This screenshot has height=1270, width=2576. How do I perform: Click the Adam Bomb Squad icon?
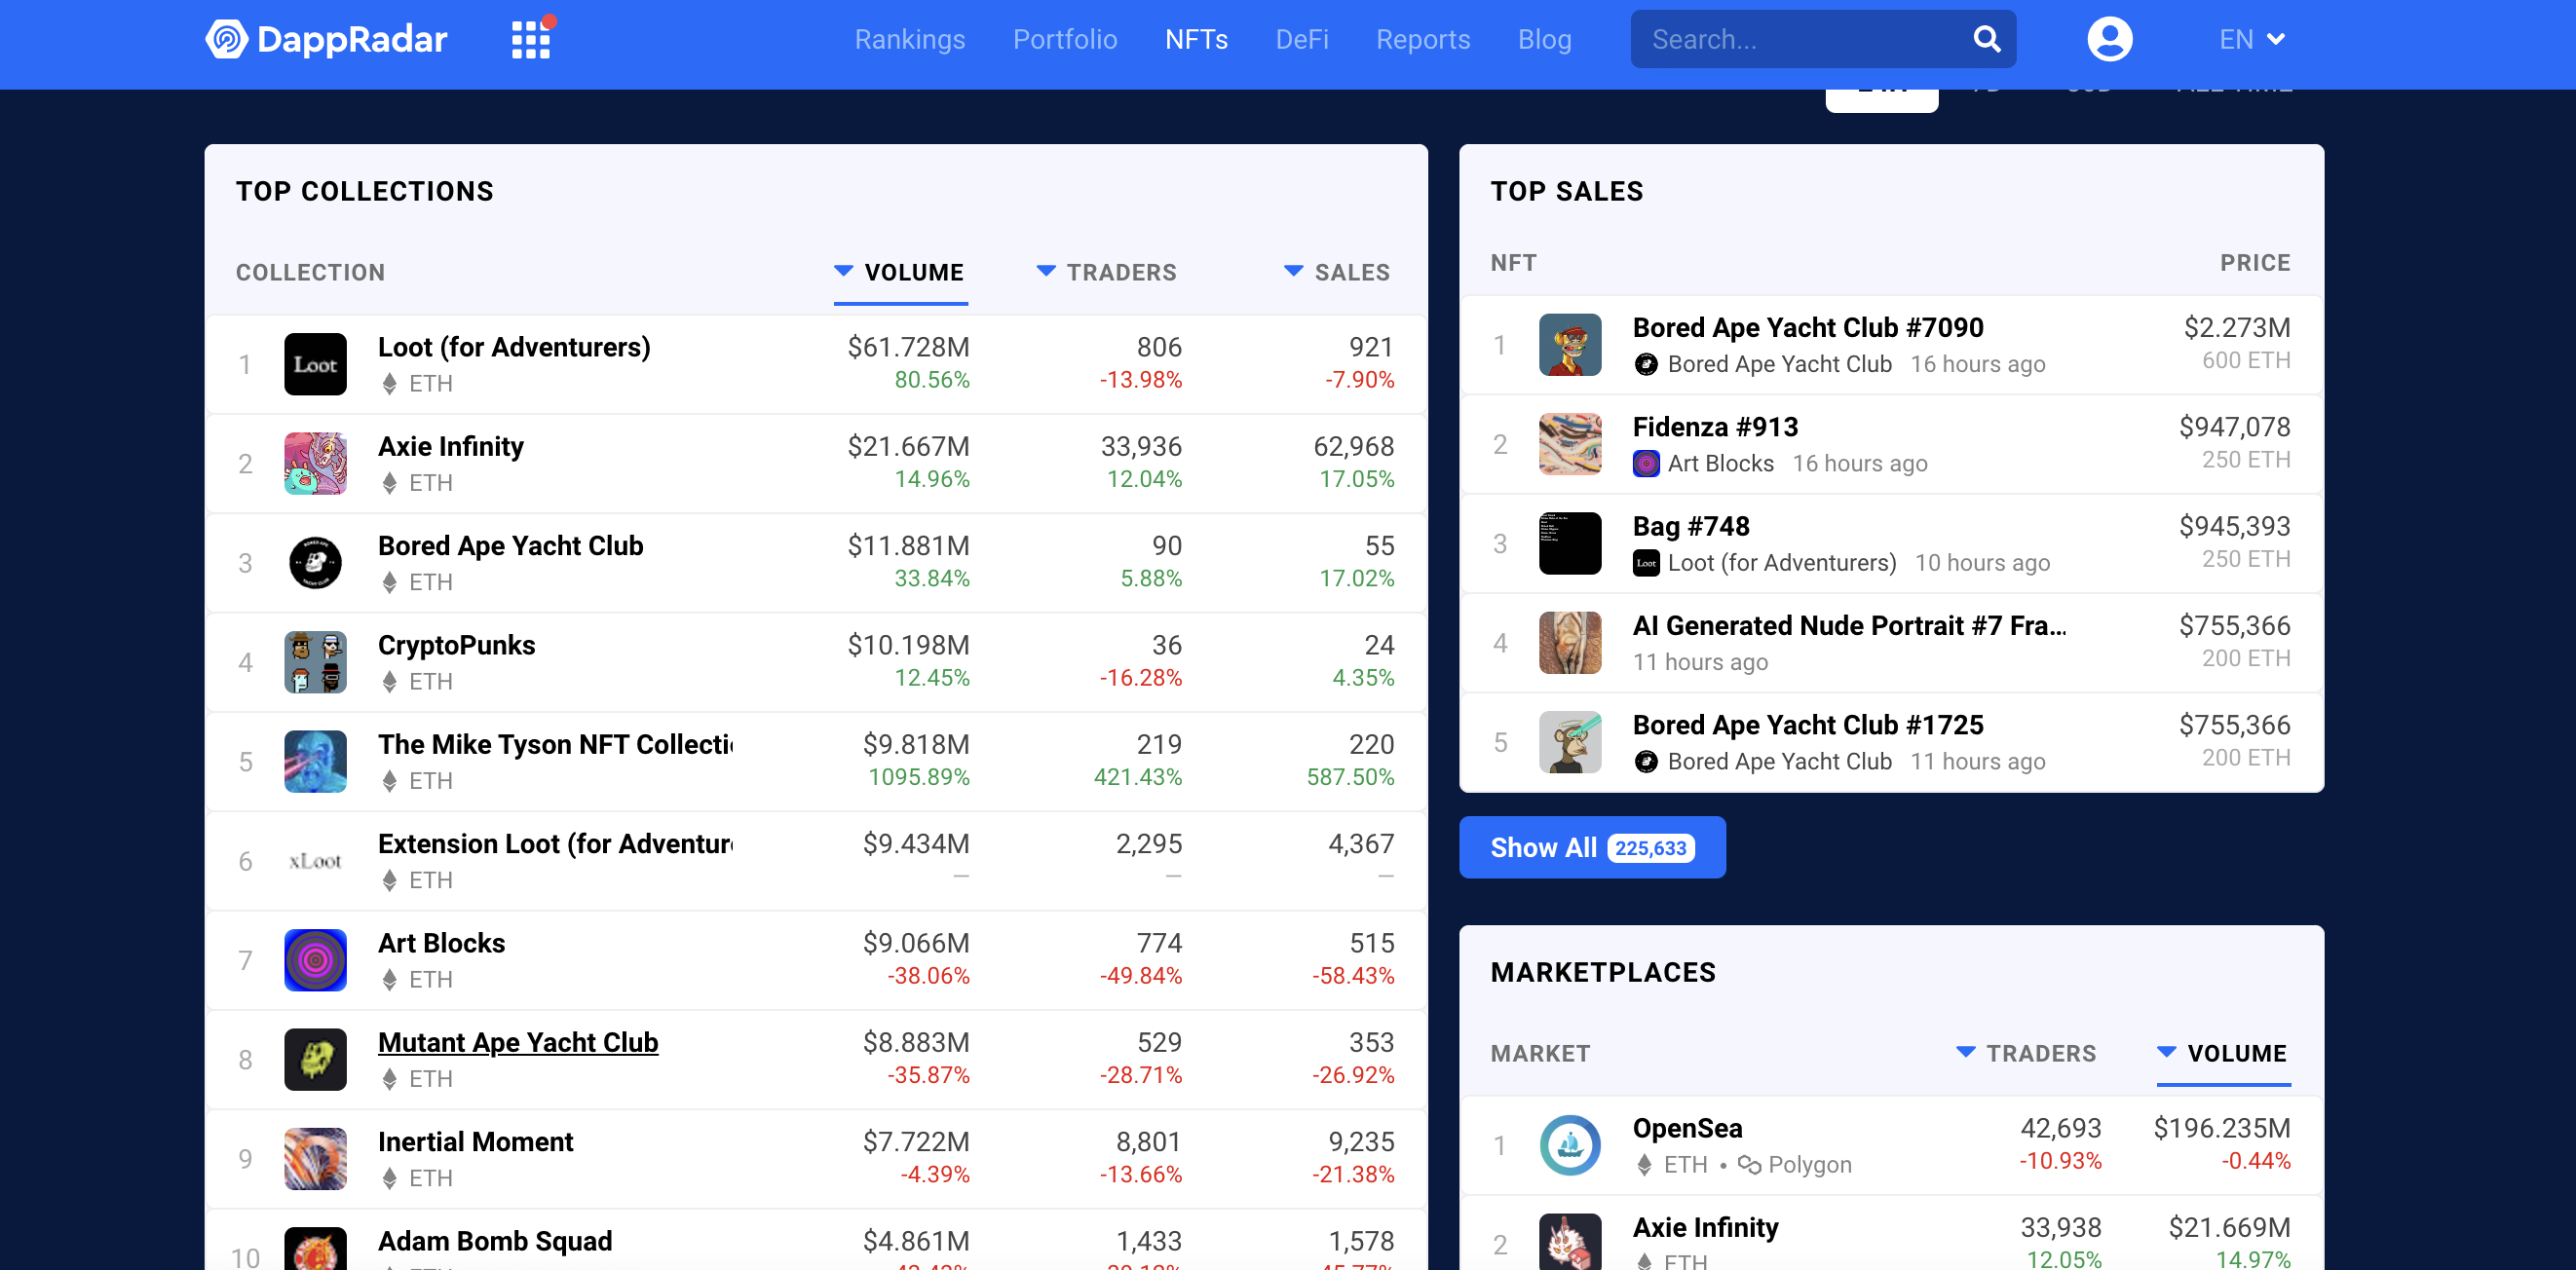click(x=315, y=1249)
